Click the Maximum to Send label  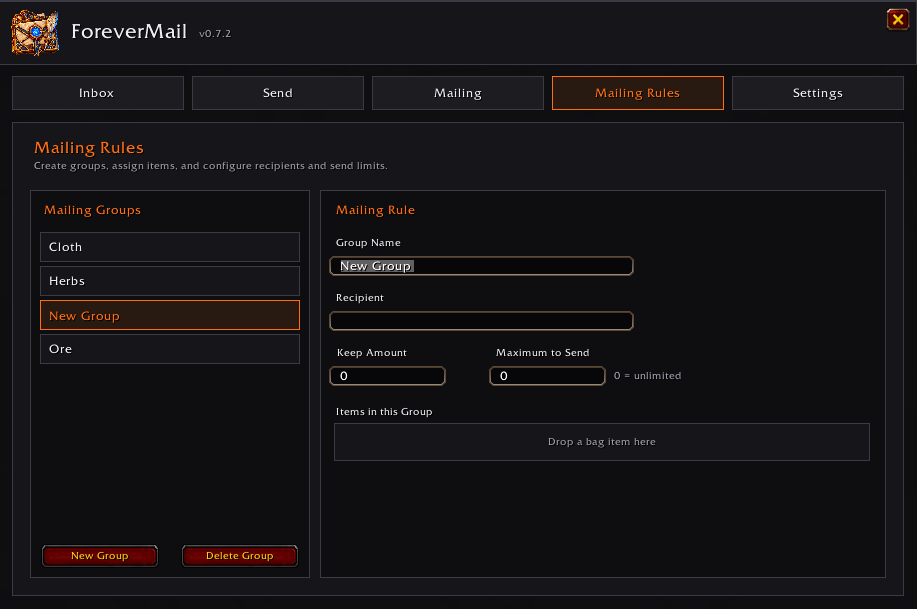[x=543, y=353]
